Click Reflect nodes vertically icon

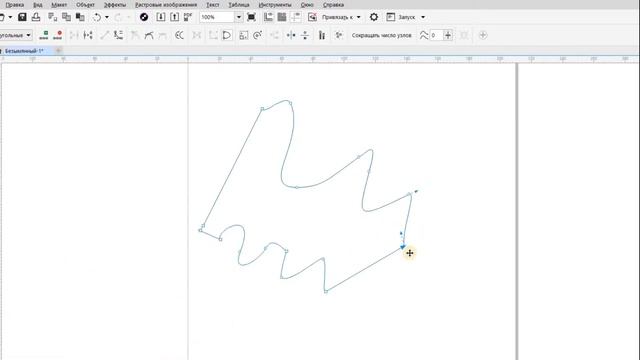tap(305, 35)
